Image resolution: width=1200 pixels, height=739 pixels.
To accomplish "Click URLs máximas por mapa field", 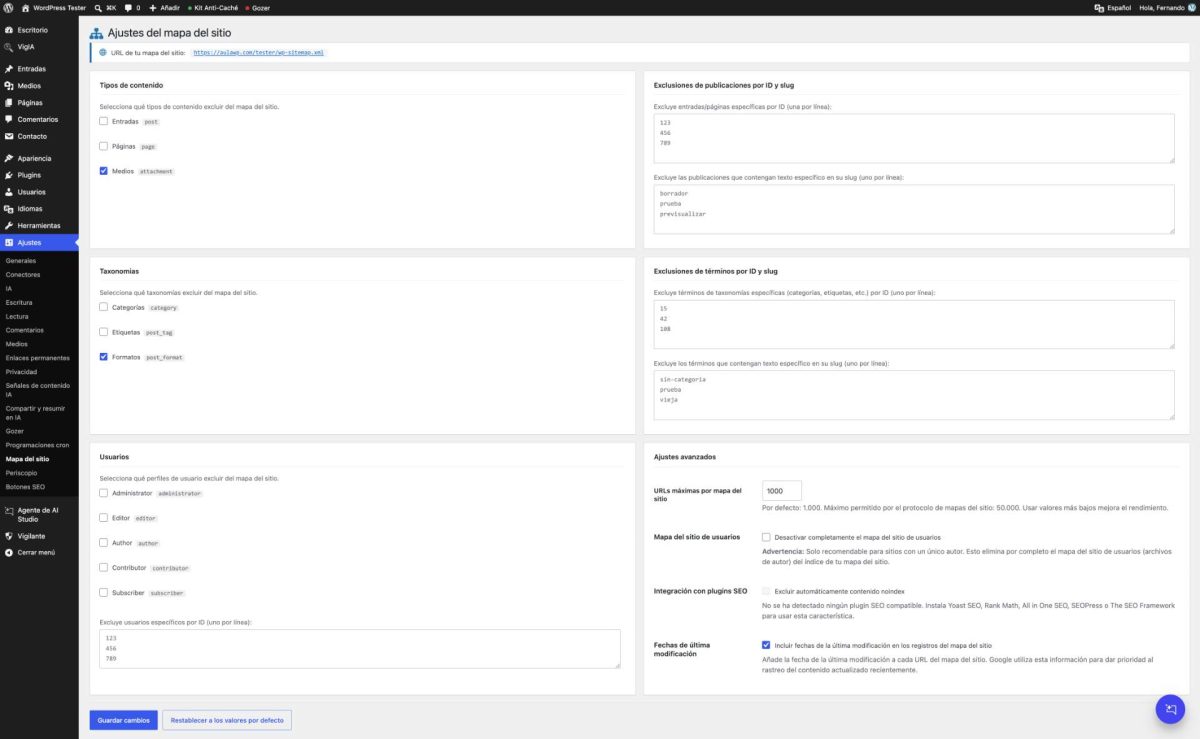I will 782,490.
